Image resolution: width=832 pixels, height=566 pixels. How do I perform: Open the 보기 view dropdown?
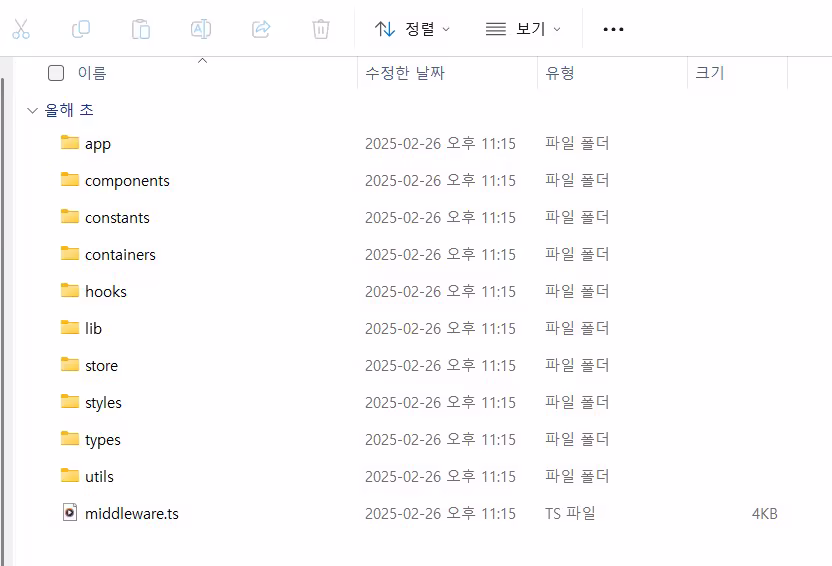(x=523, y=29)
